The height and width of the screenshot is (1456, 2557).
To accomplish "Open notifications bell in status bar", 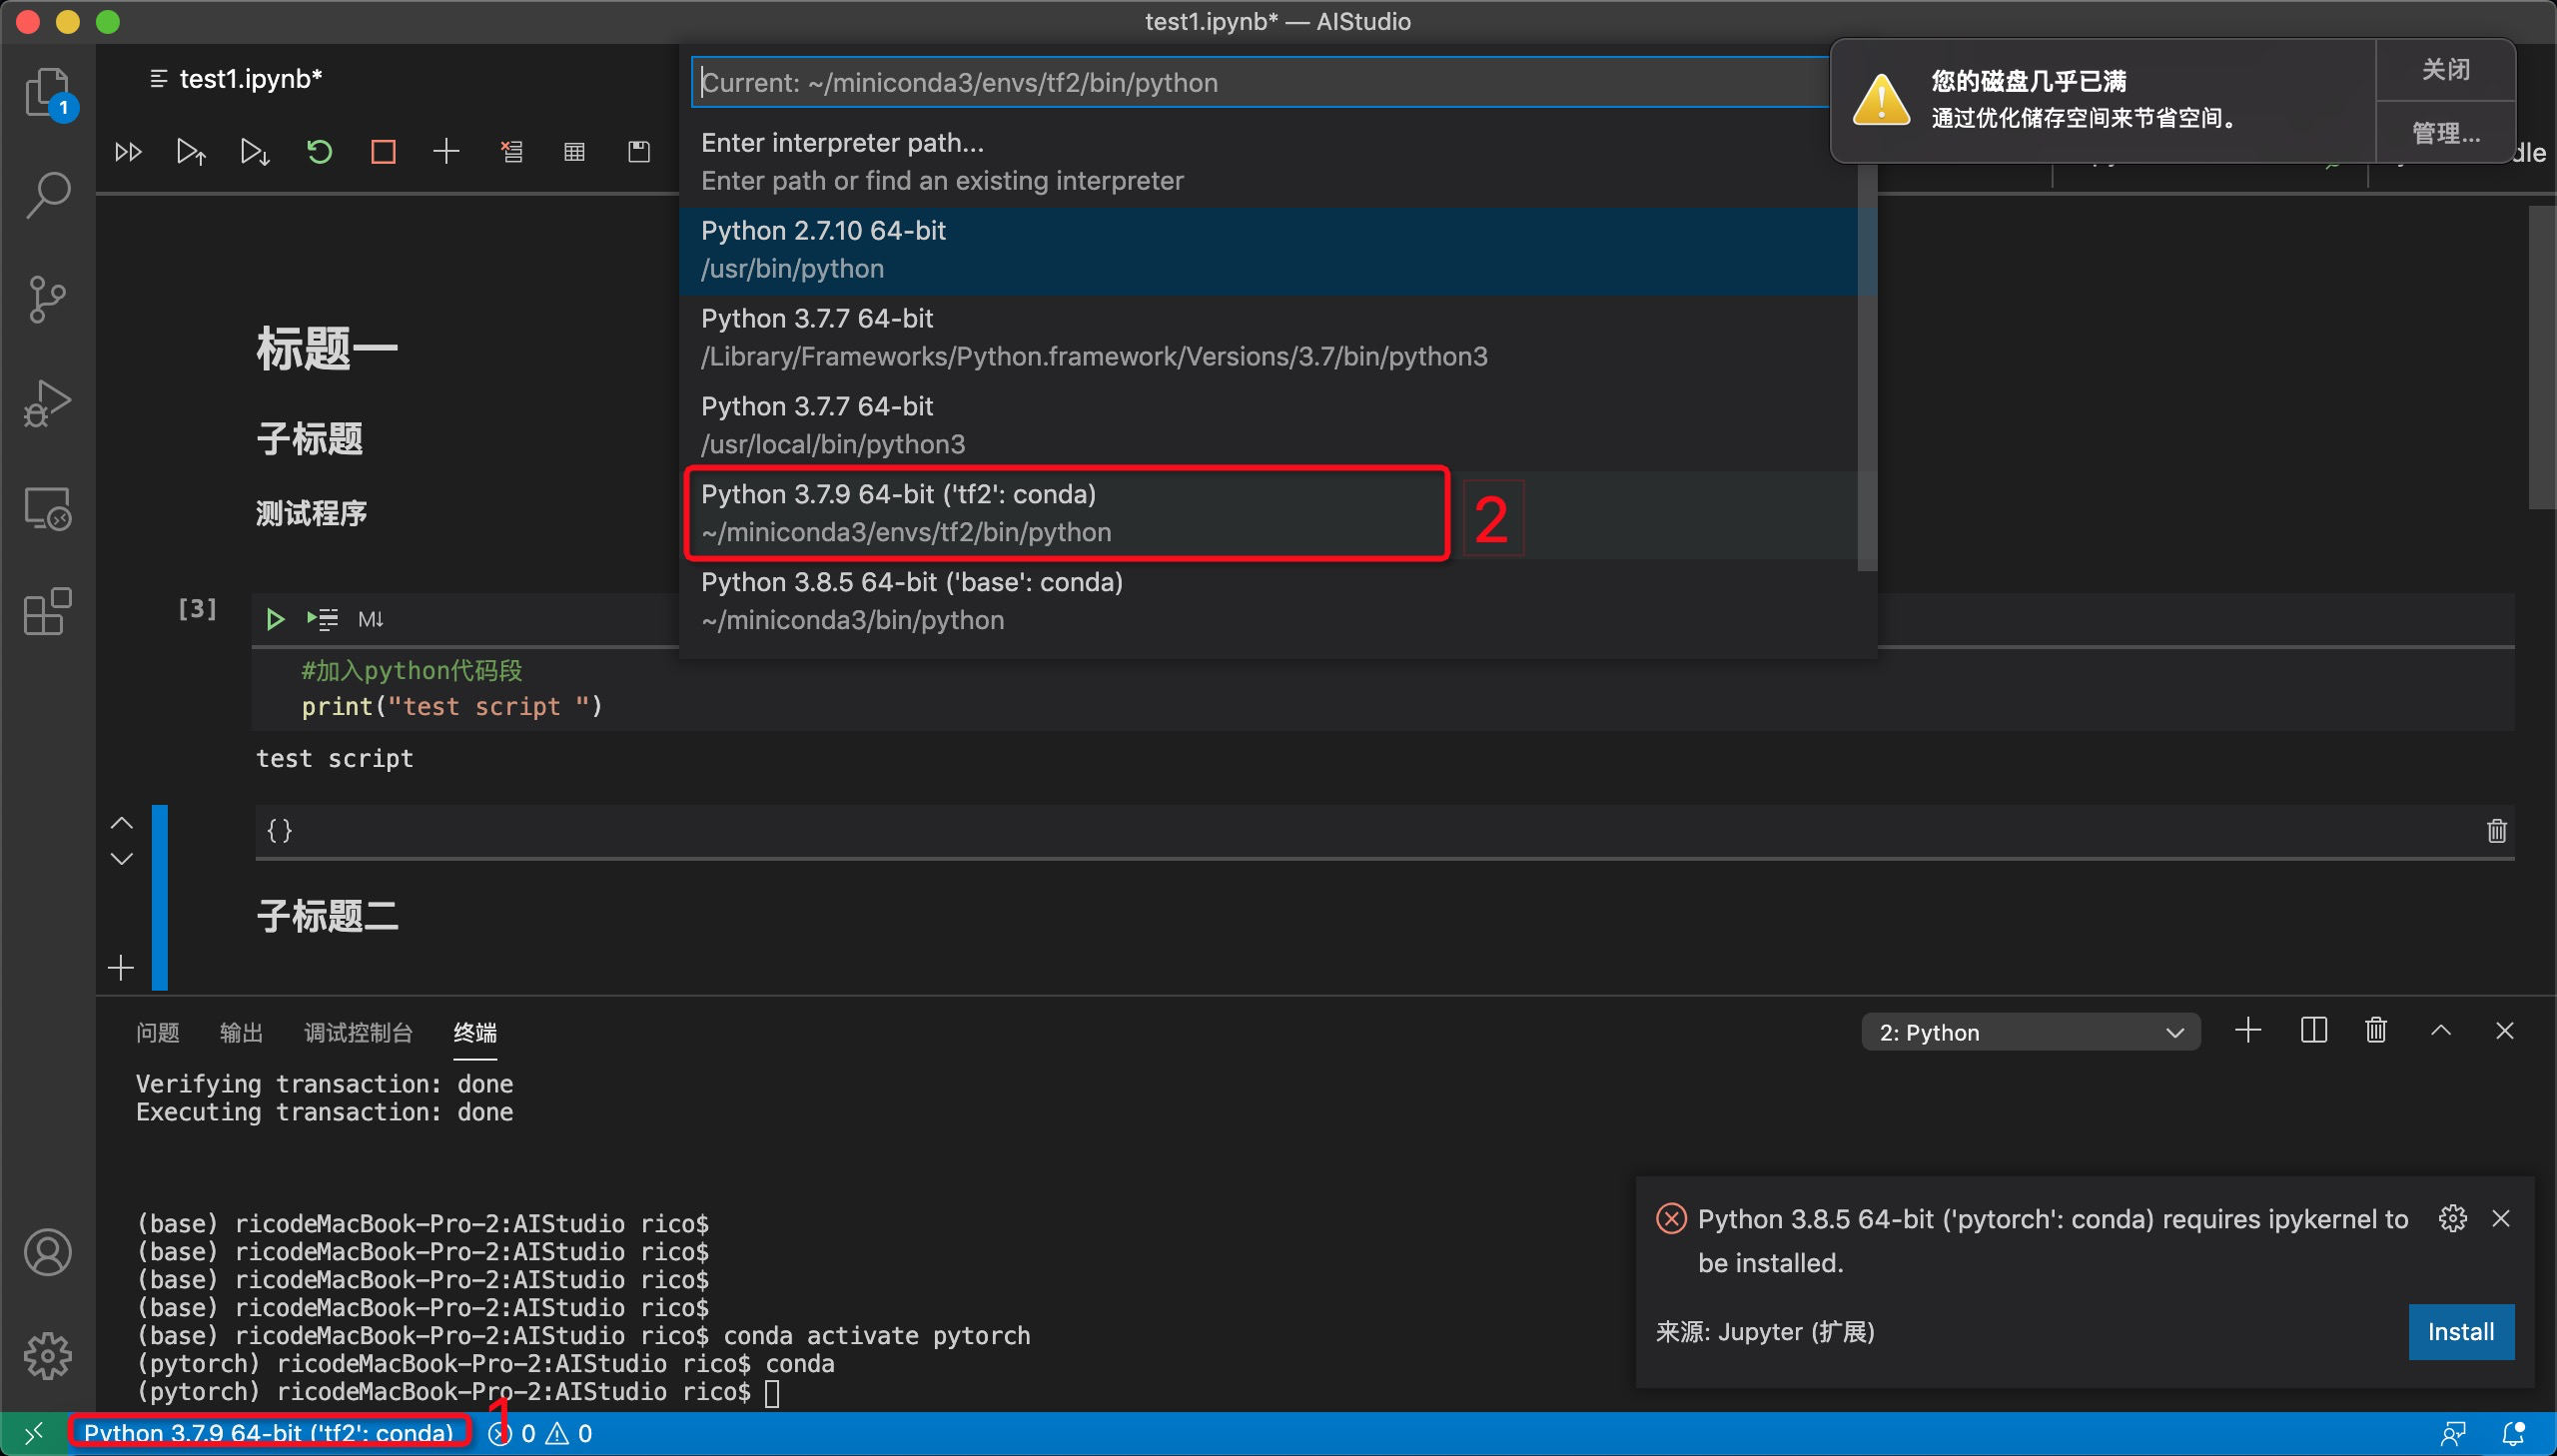I will [2513, 1433].
